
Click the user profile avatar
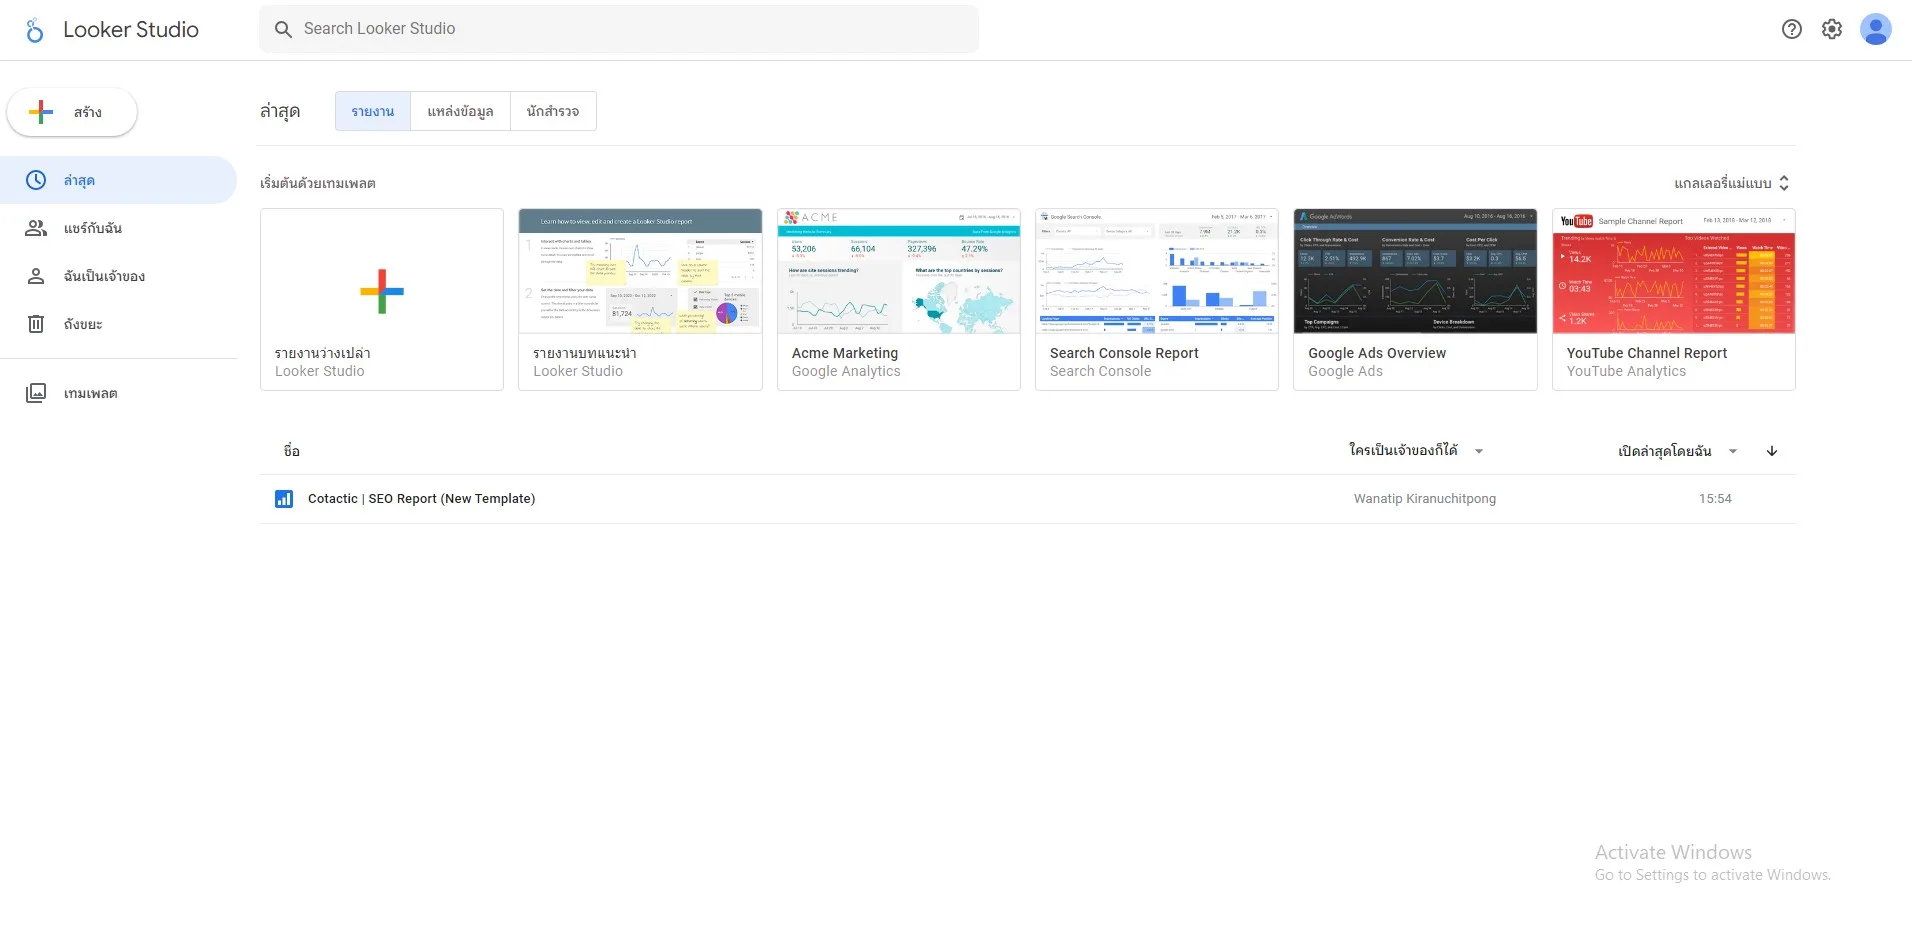1876,29
